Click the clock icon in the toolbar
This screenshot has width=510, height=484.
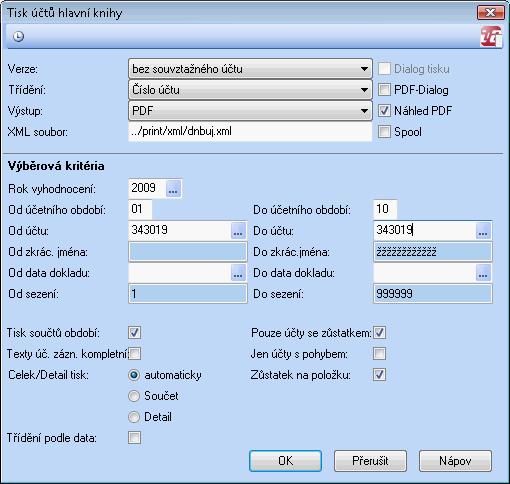18,36
